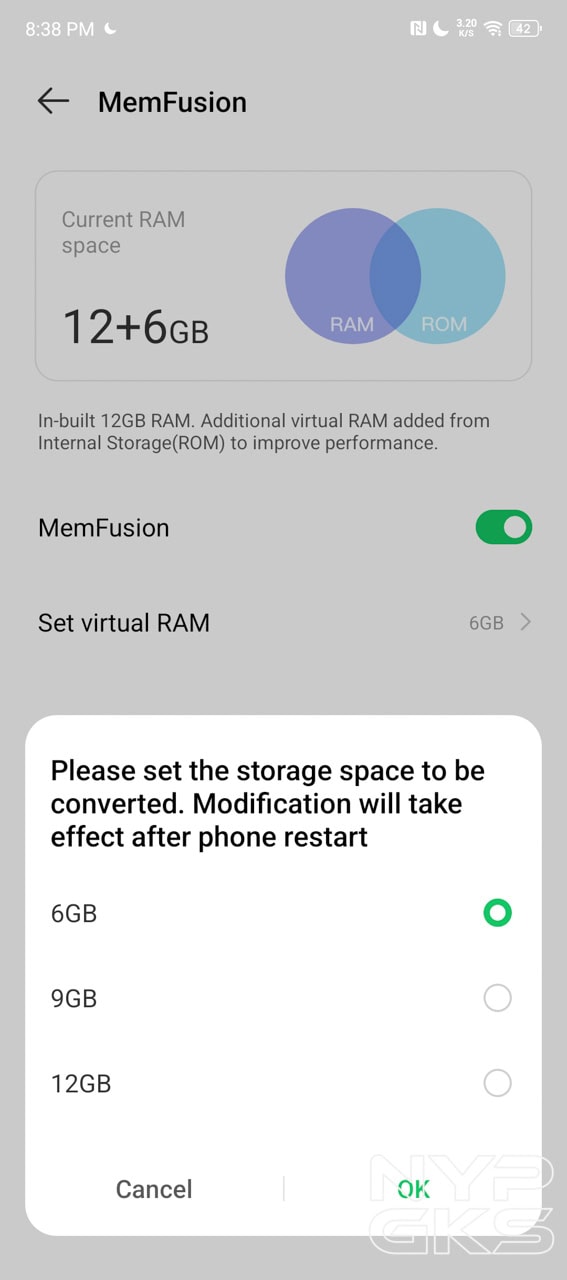The width and height of the screenshot is (567, 1280).
Task: Tap the battery indicator icon
Action: tap(525, 29)
